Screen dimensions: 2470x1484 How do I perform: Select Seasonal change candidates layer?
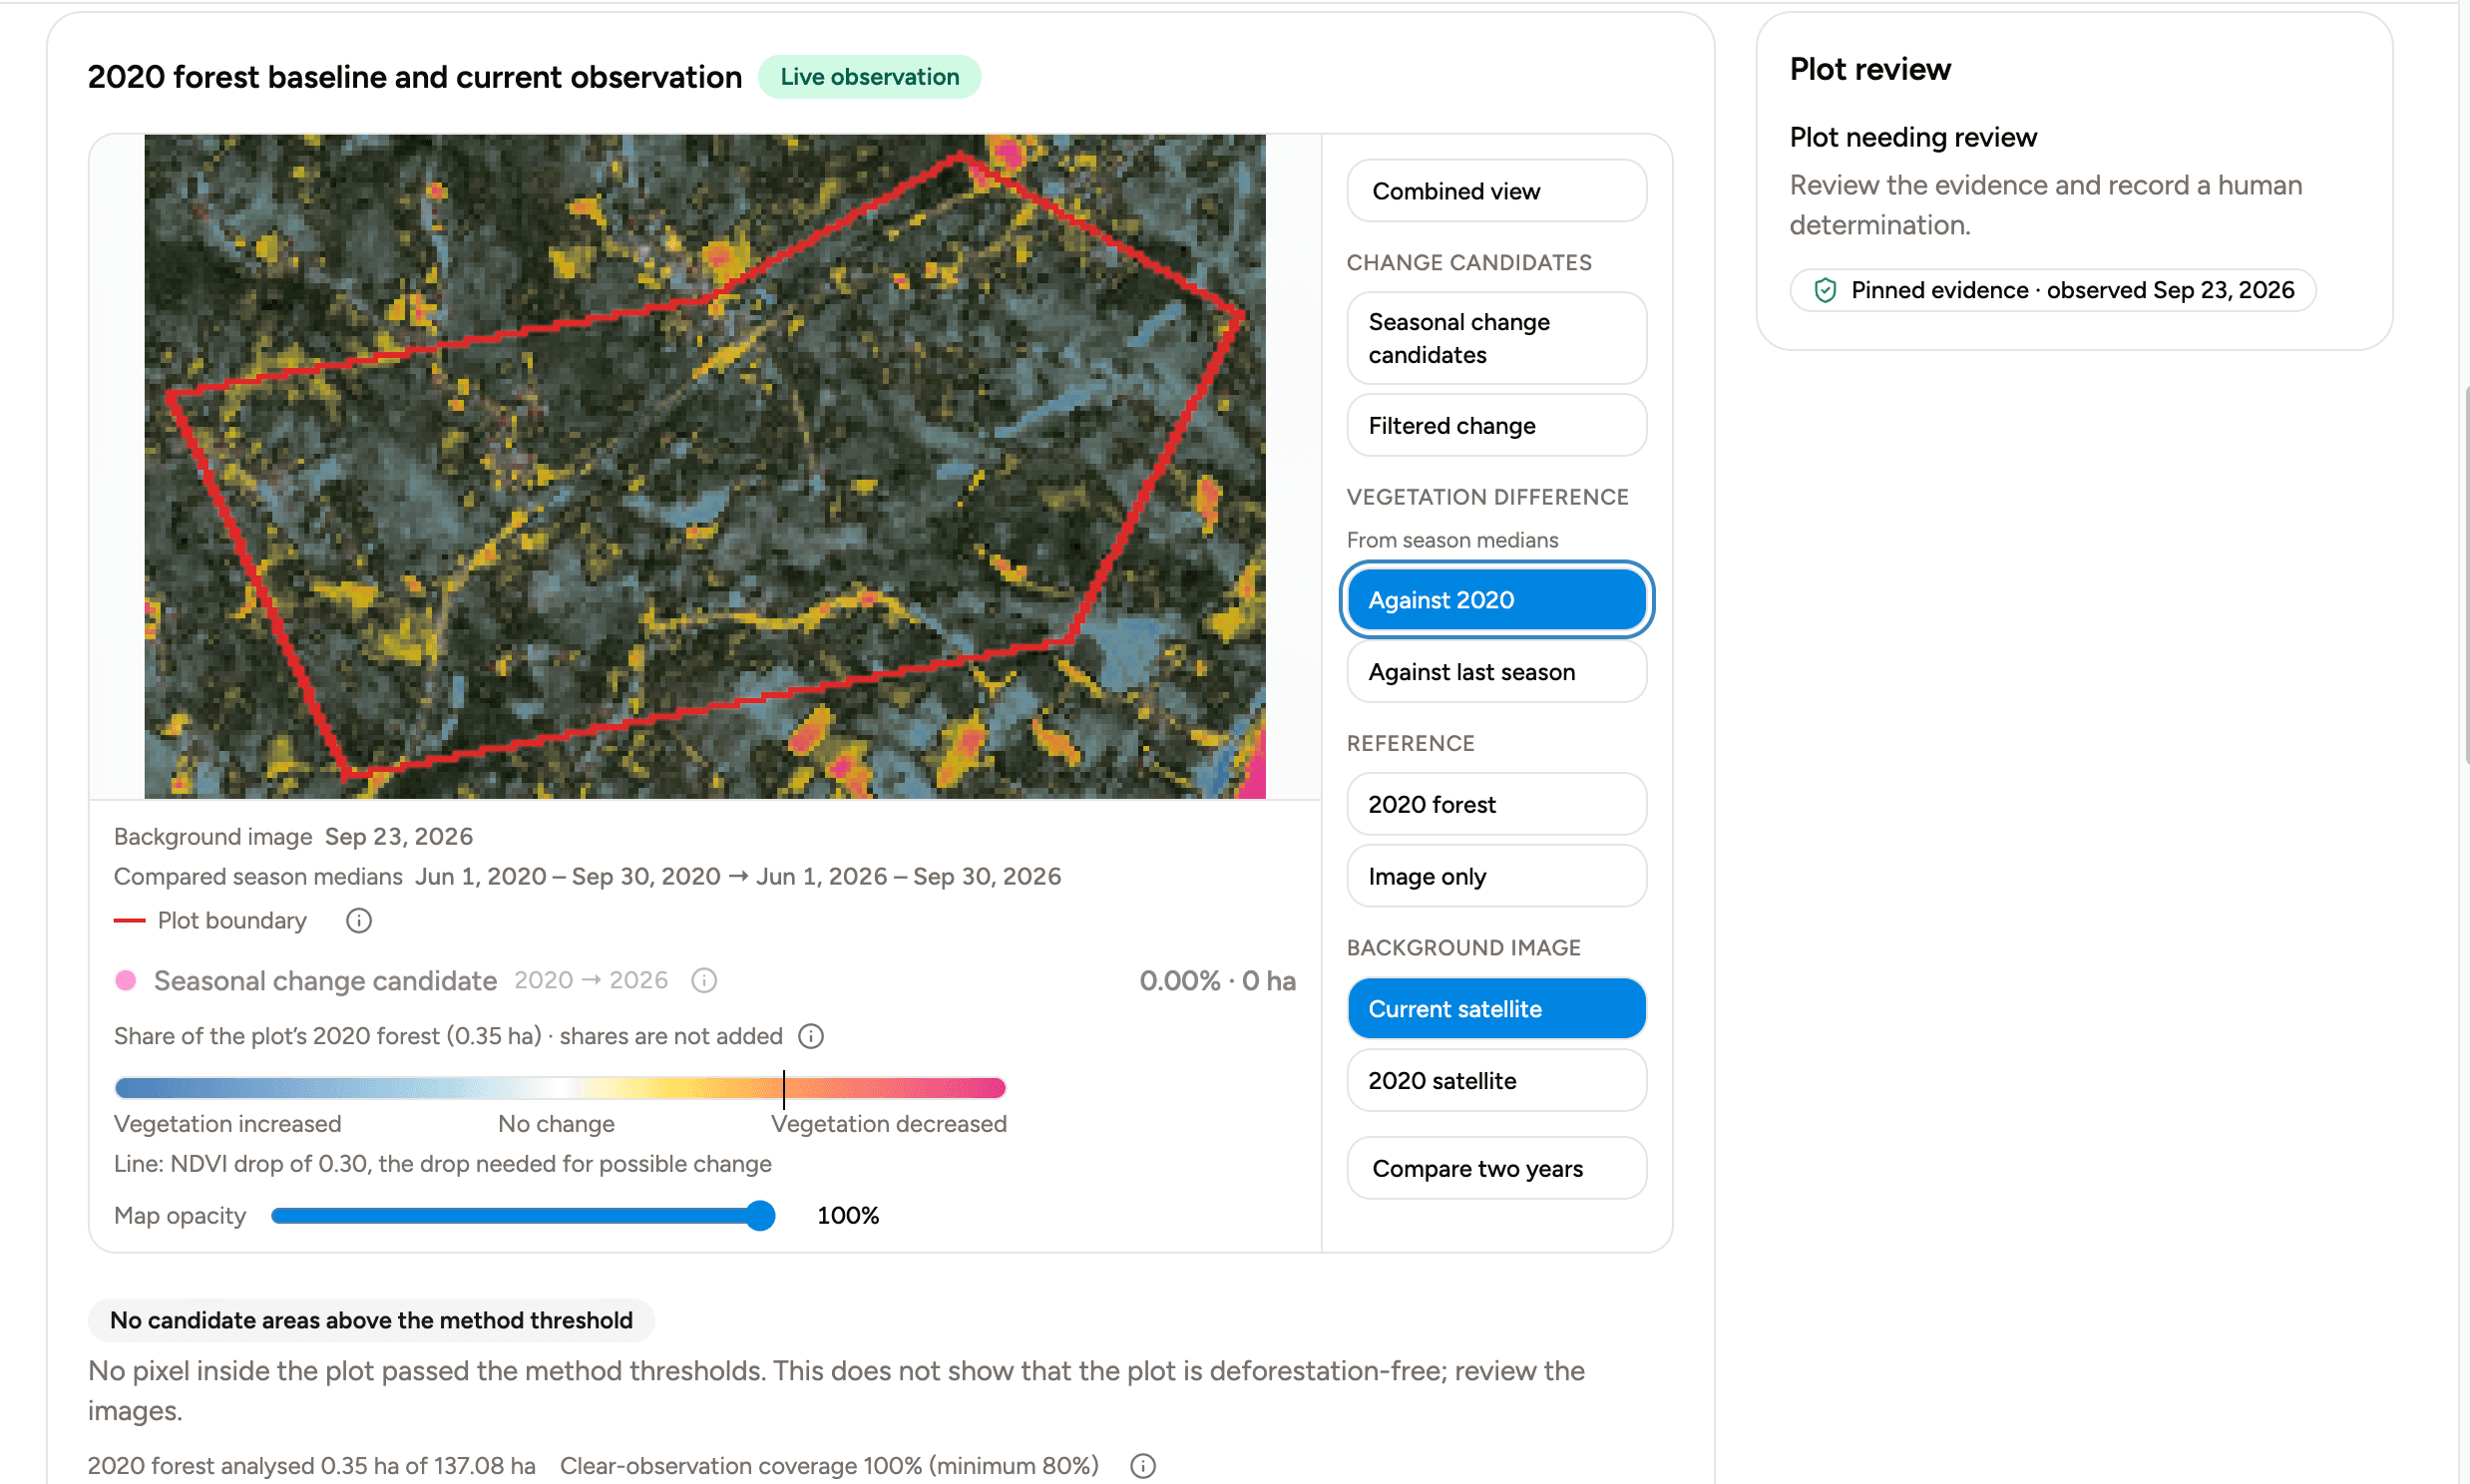(1496, 338)
